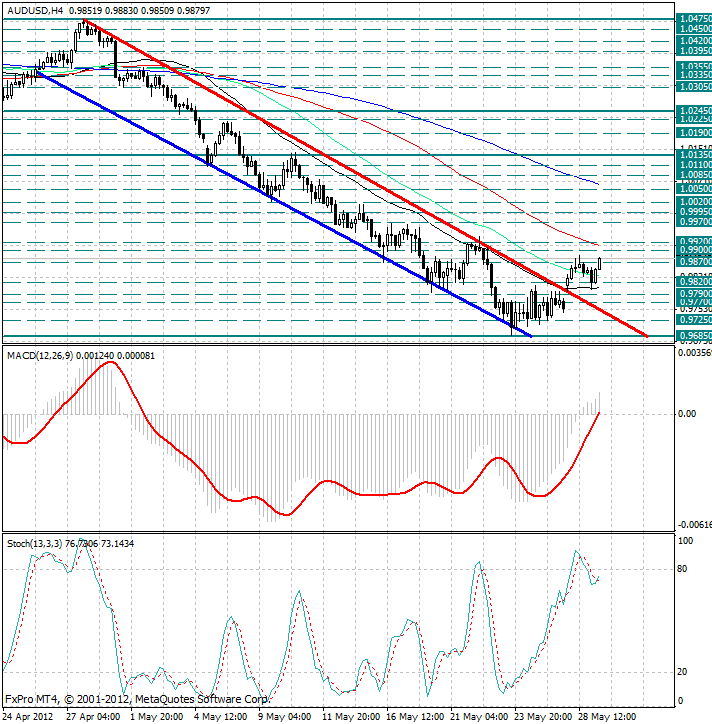Click the 1.0190 price level label
The height and width of the screenshot is (724, 712).
coord(694,133)
